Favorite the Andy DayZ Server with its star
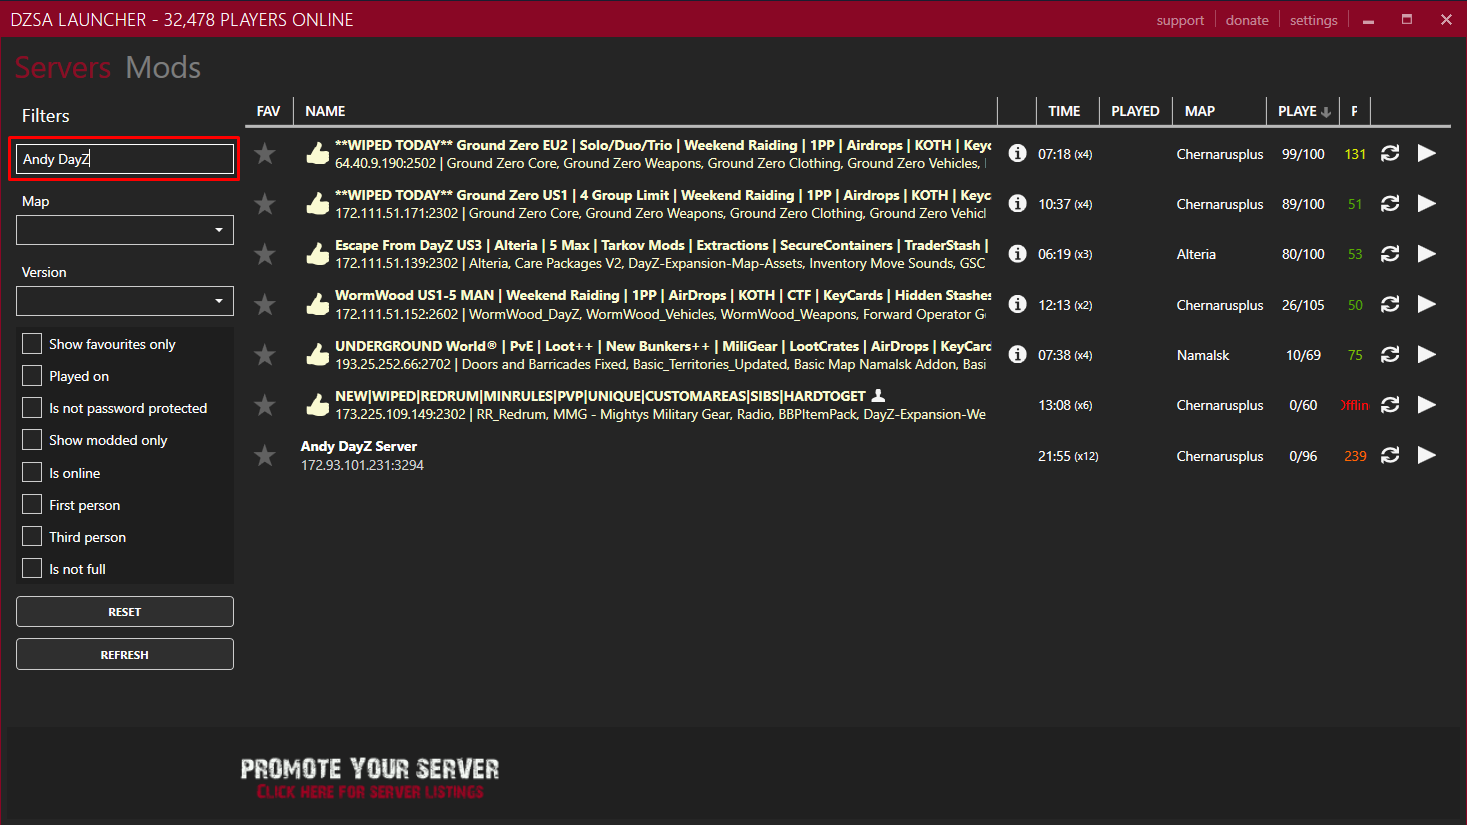 pos(264,455)
